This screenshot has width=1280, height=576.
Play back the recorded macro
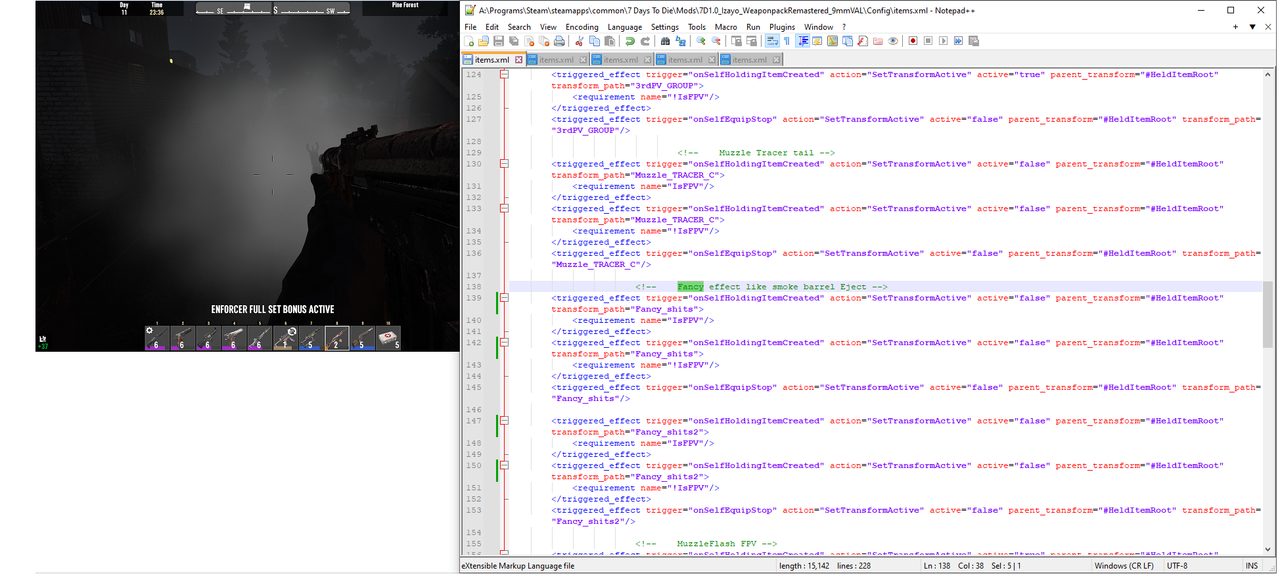coord(943,41)
